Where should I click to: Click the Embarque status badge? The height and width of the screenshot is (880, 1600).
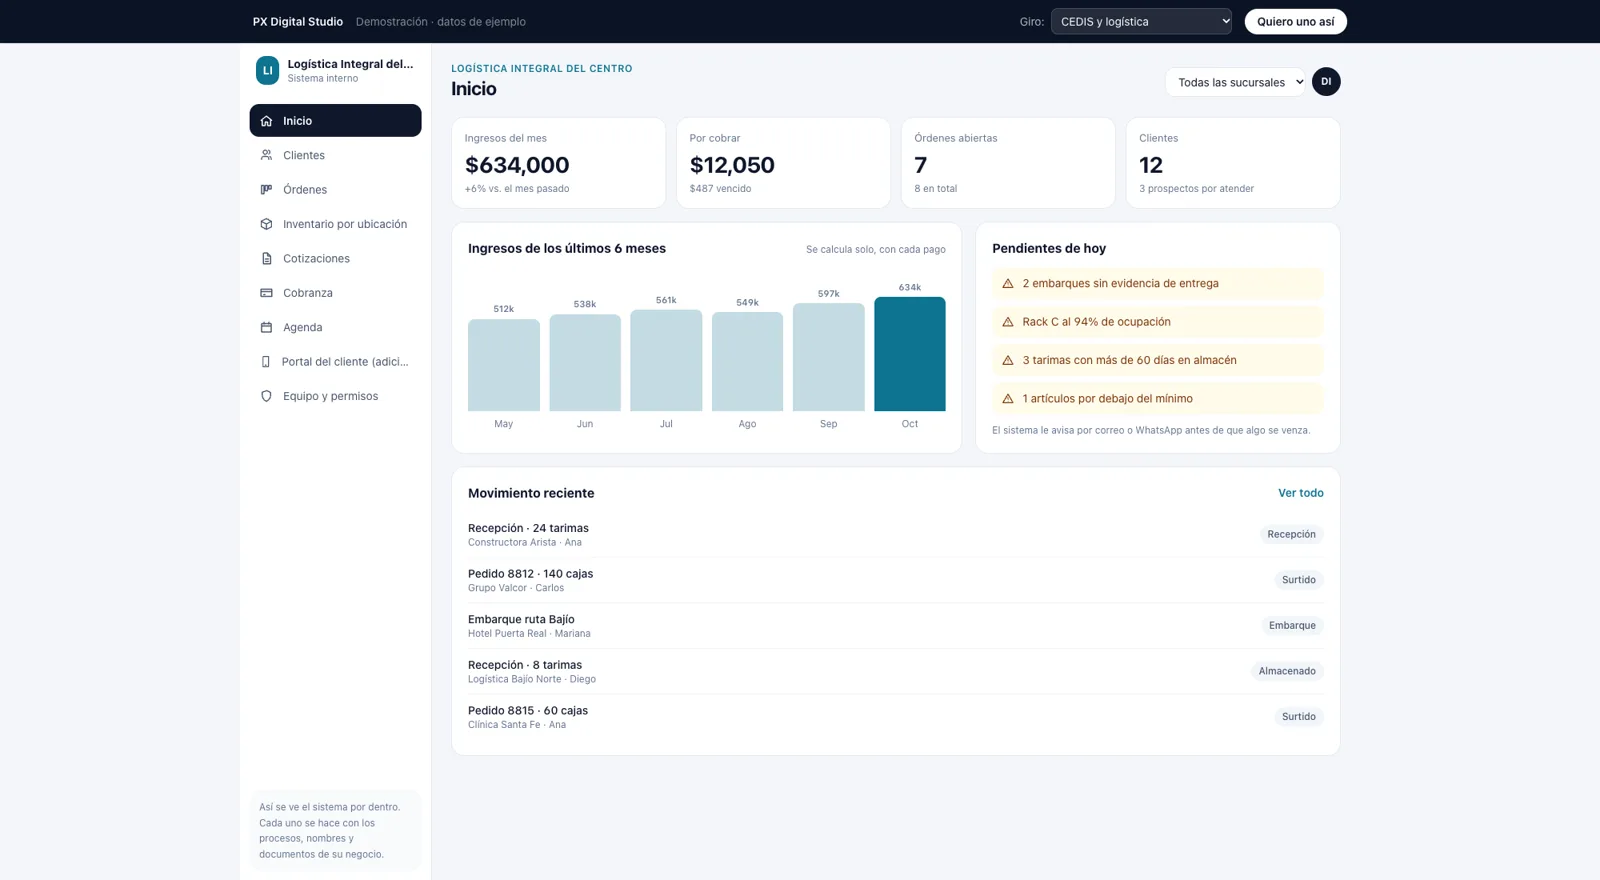point(1292,626)
